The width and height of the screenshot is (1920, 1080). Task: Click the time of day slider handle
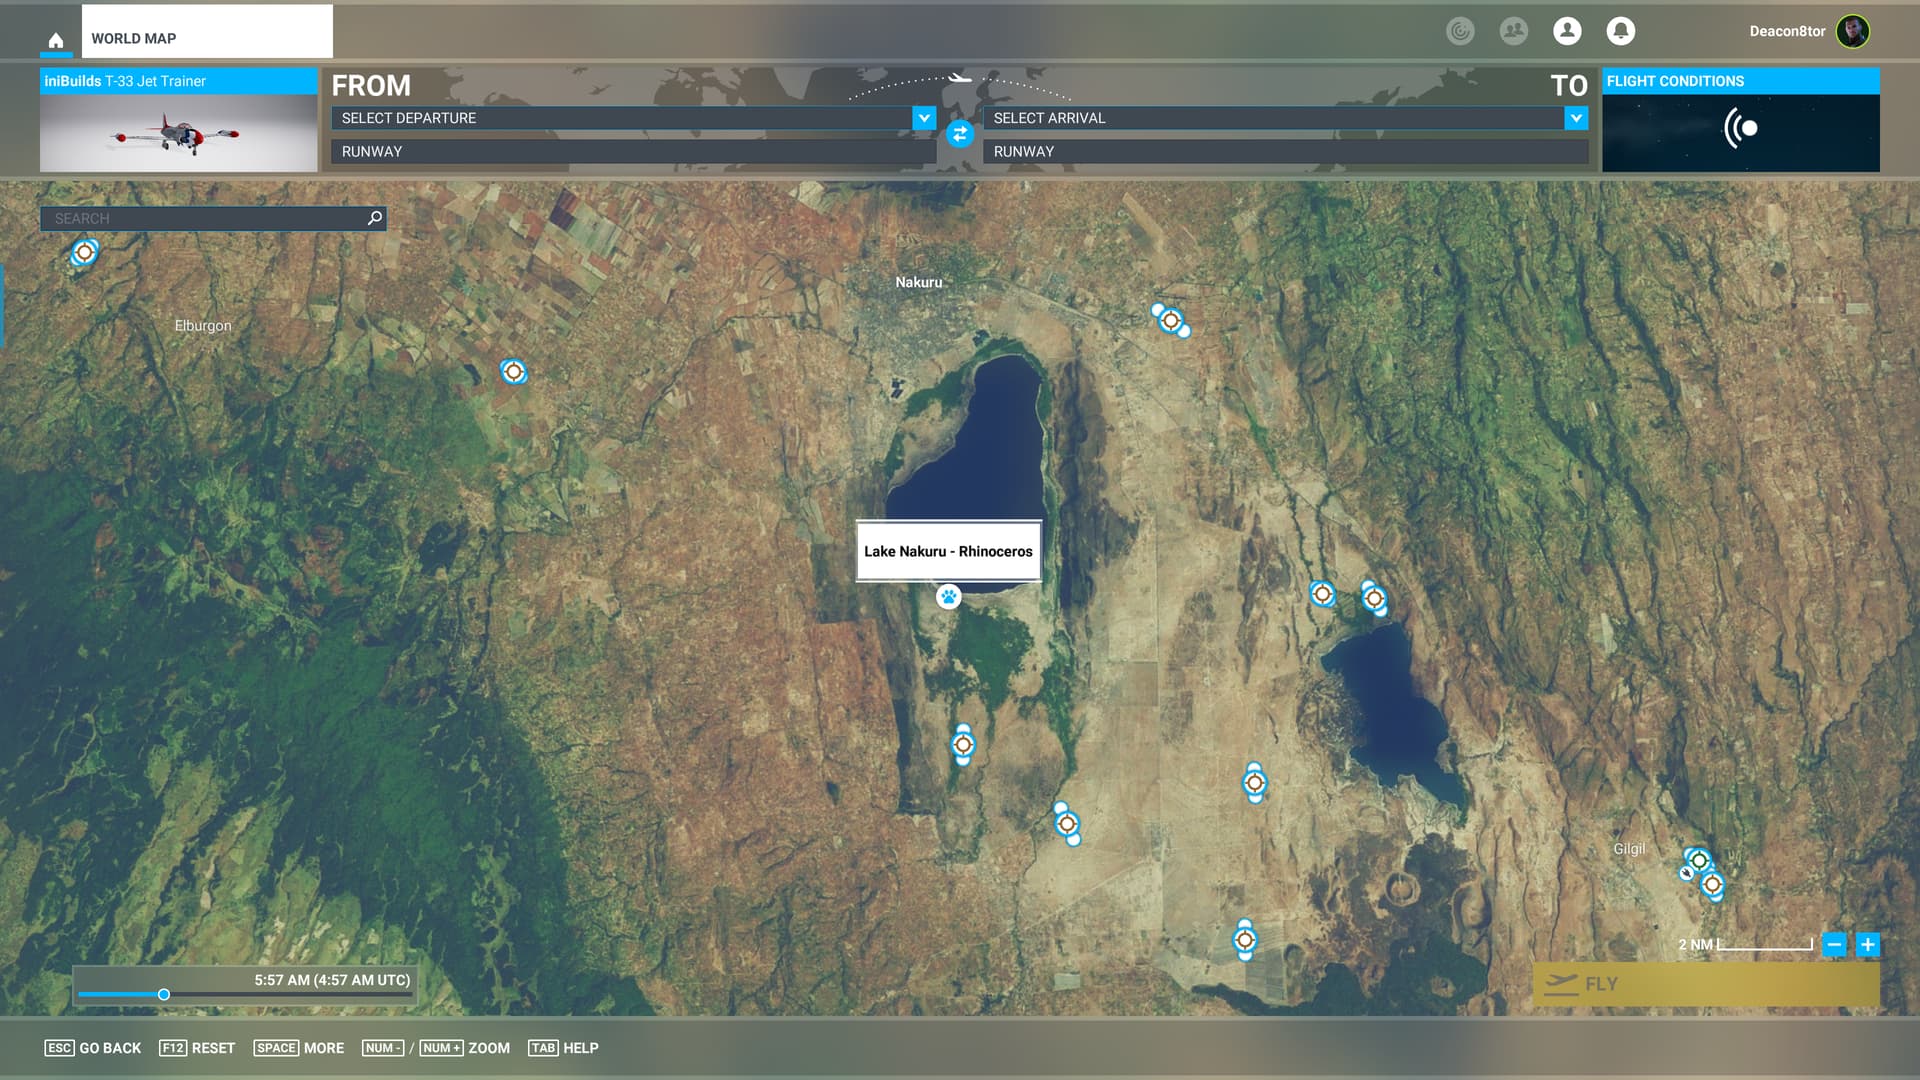point(164,994)
